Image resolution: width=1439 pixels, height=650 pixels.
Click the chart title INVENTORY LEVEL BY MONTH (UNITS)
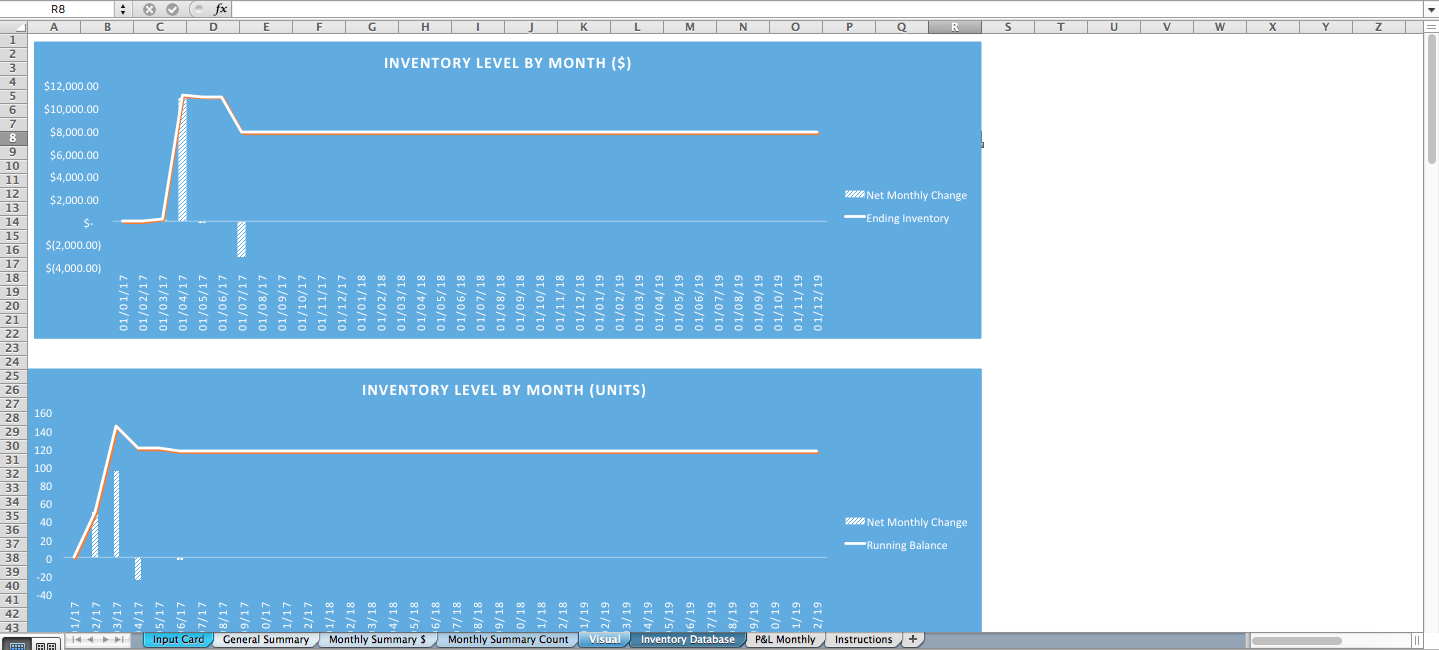click(504, 390)
